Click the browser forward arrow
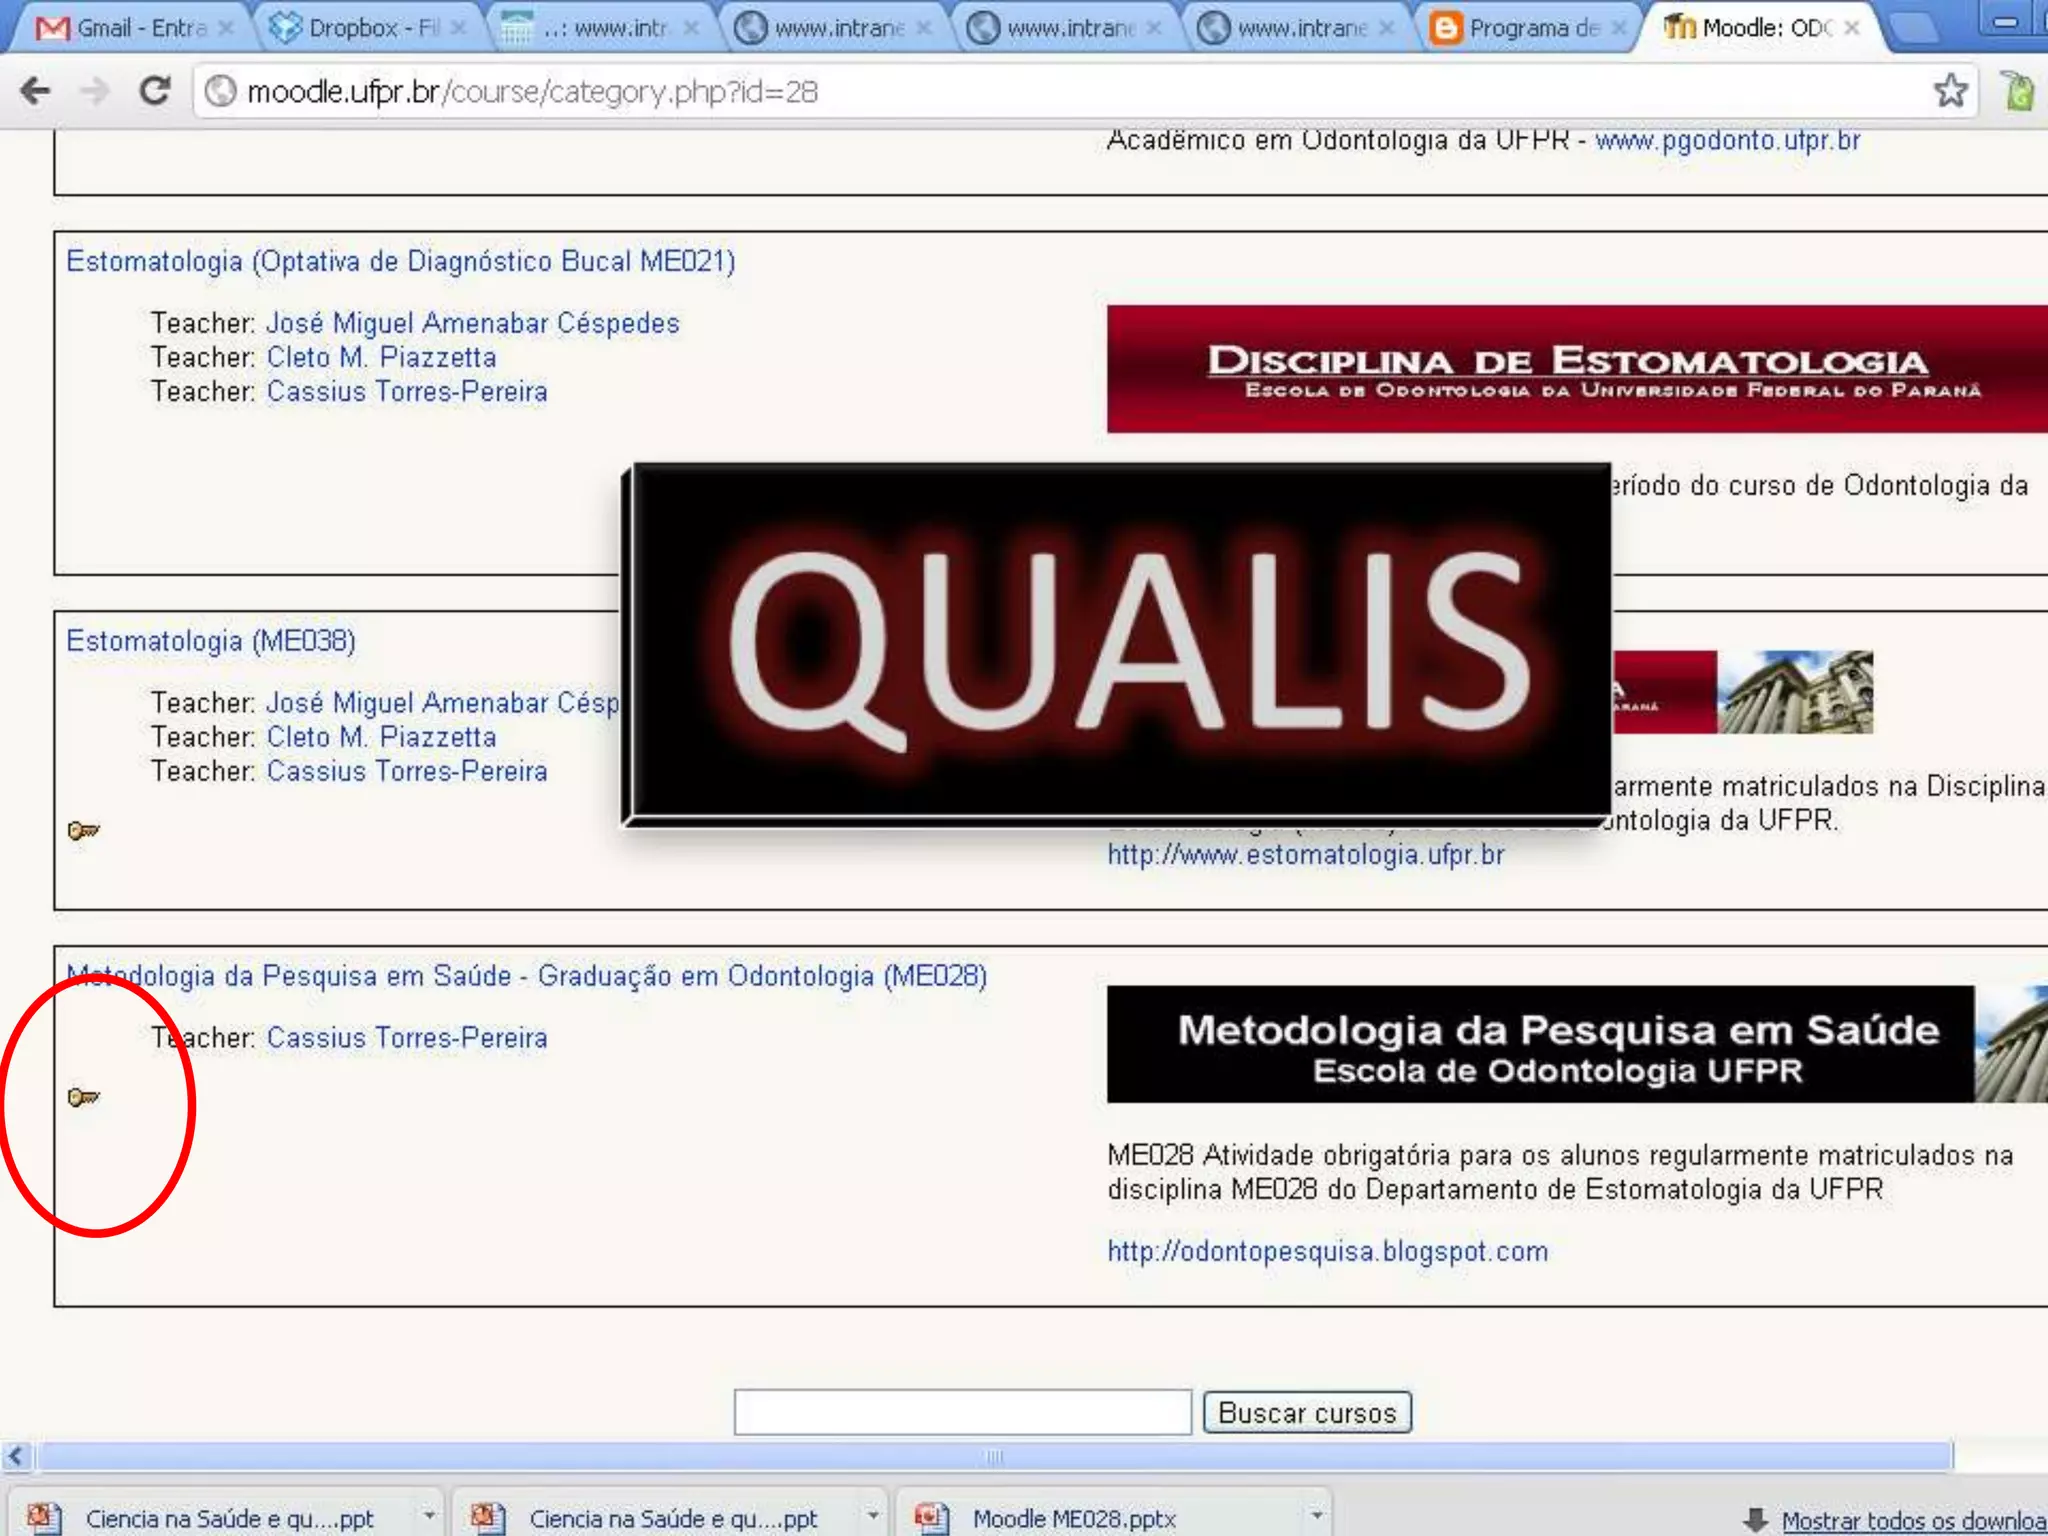 click(95, 92)
